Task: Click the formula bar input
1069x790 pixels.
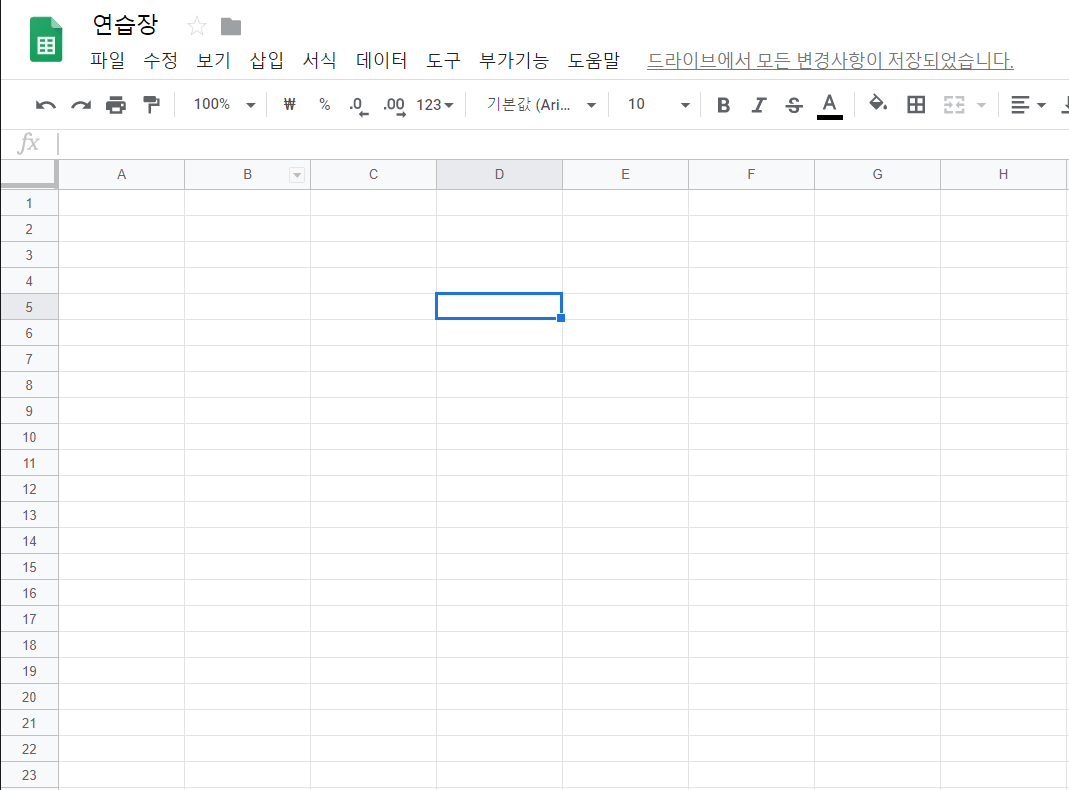Action: (x=562, y=144)
